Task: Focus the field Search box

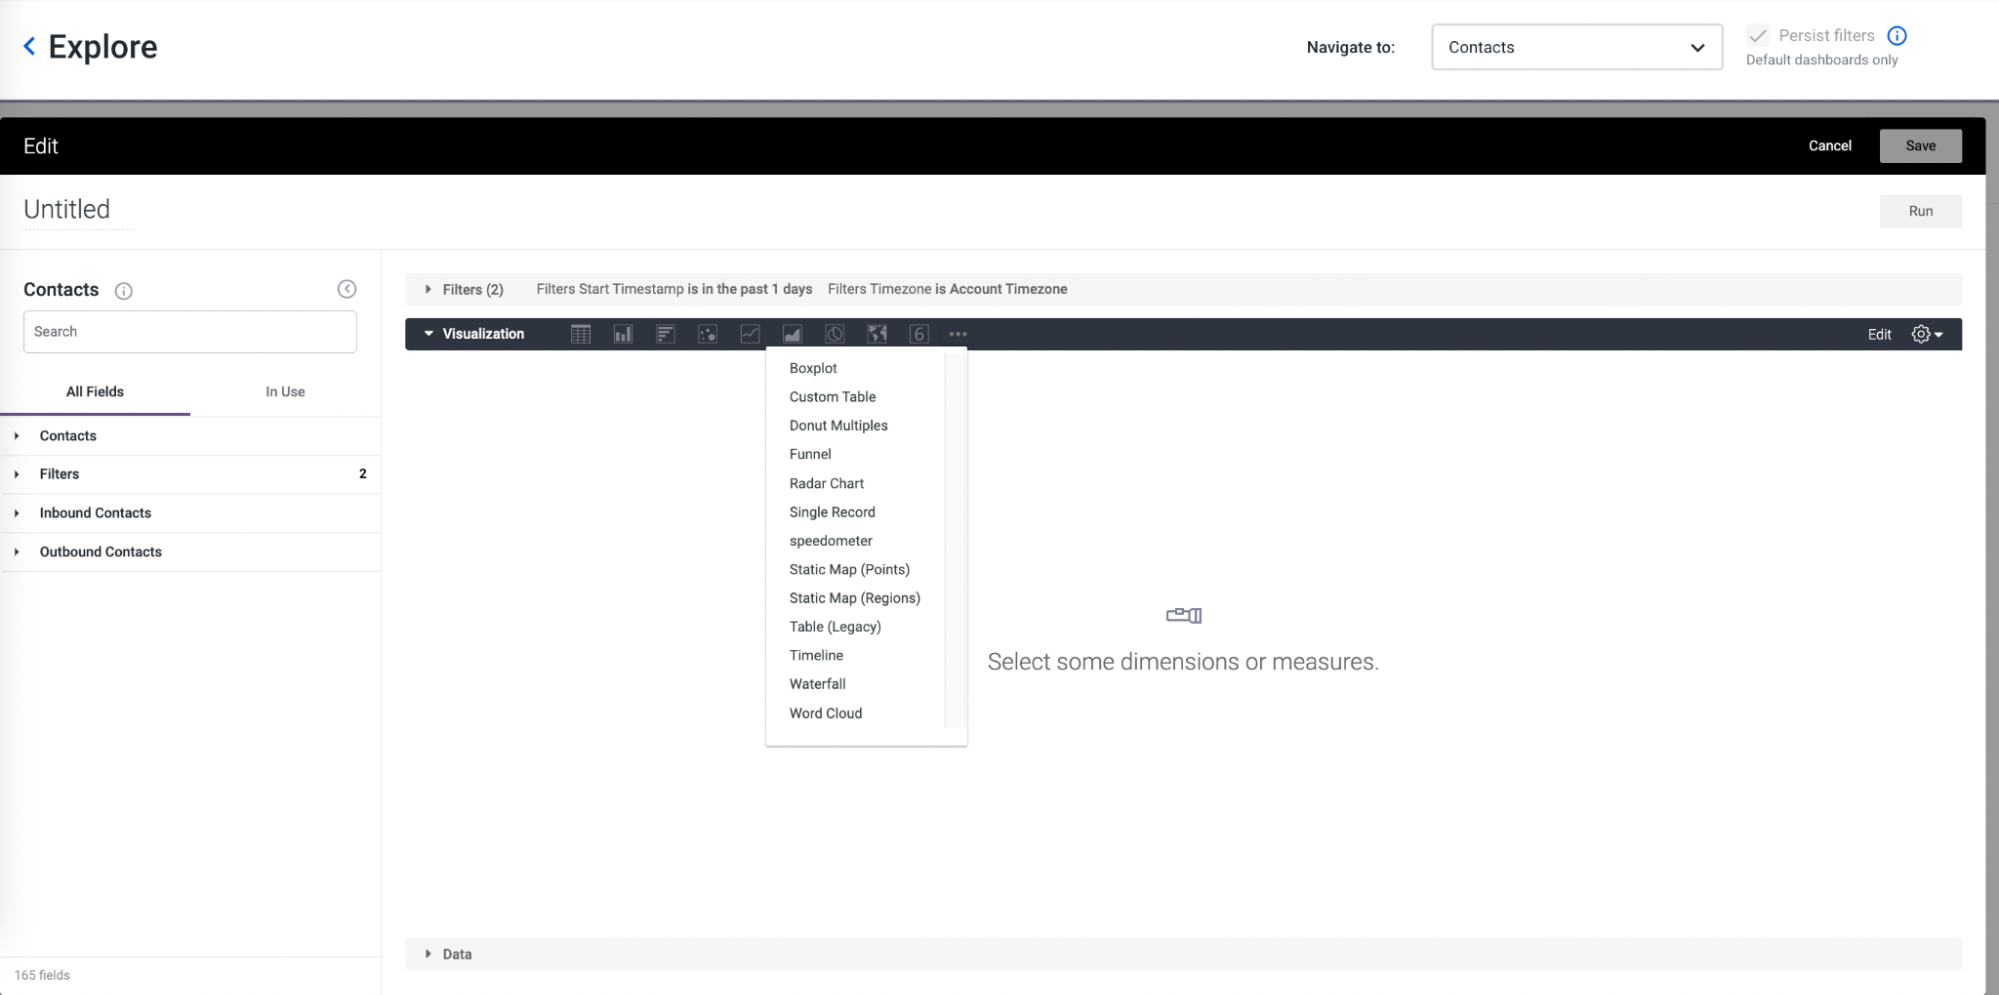Action: (x=190, y=332)
